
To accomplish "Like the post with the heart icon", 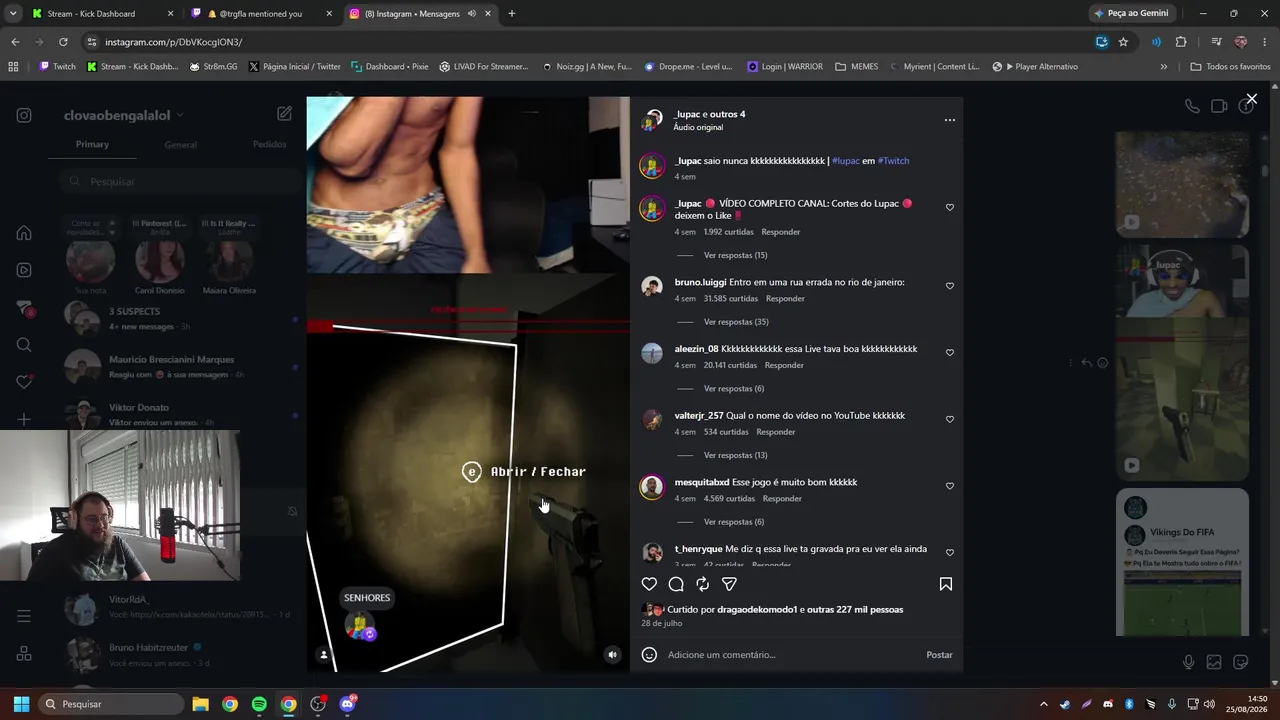I will (x=649, y=584).
